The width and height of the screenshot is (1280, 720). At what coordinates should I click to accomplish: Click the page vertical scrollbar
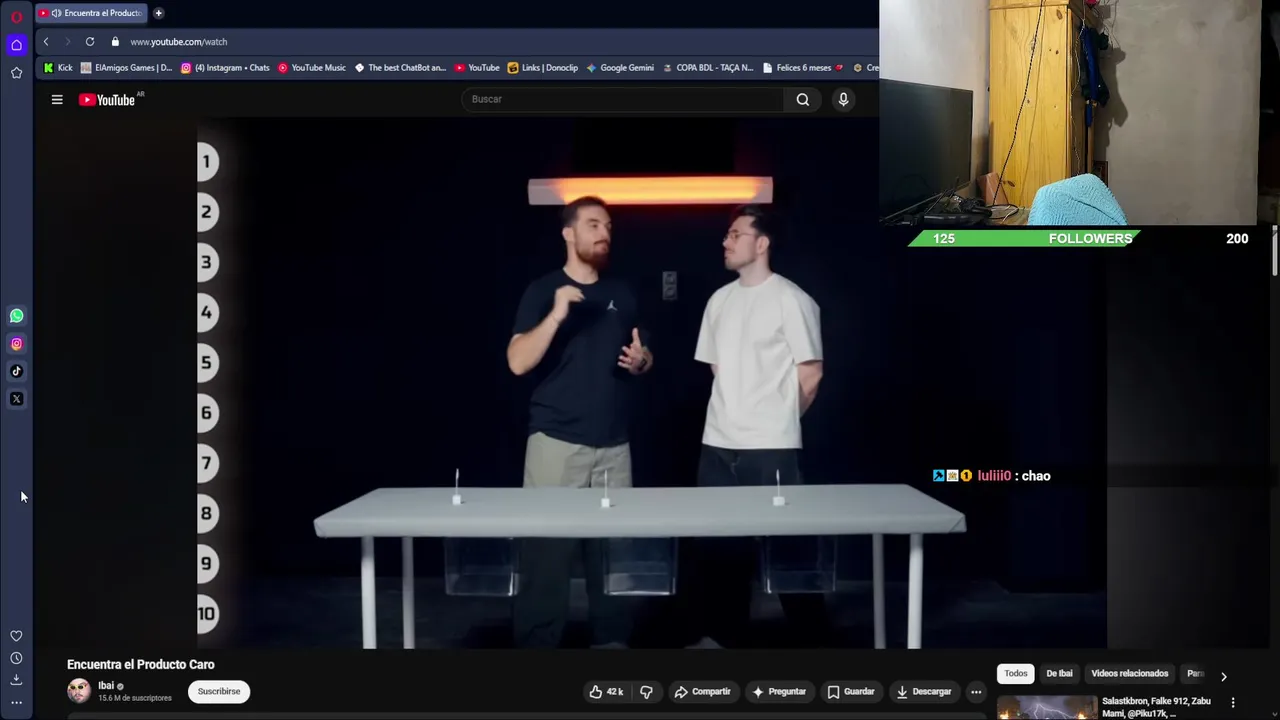pos(1275,250)
